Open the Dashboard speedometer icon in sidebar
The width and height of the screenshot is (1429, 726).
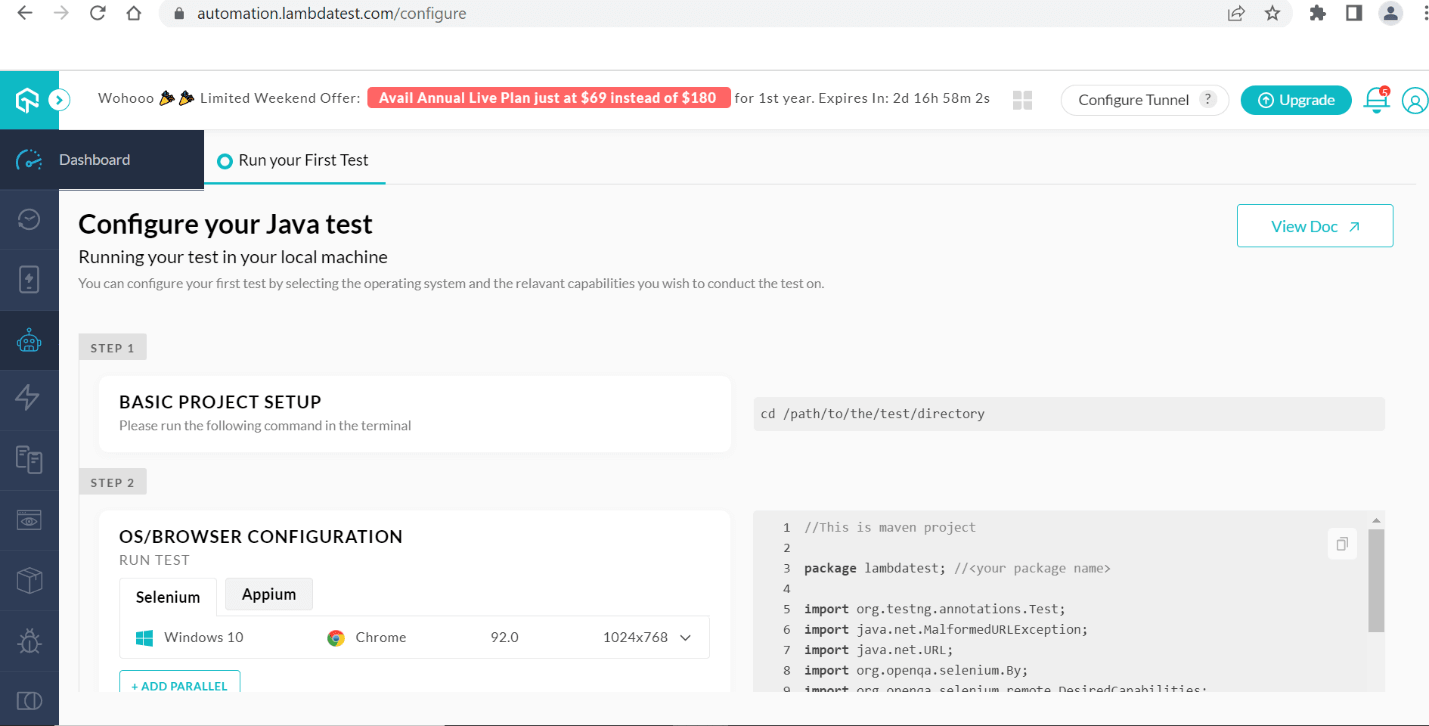coord(28,159)
